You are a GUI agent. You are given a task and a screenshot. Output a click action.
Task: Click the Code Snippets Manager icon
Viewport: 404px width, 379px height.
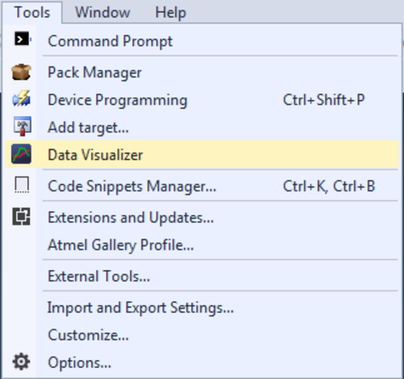click(x=22, y=185)
